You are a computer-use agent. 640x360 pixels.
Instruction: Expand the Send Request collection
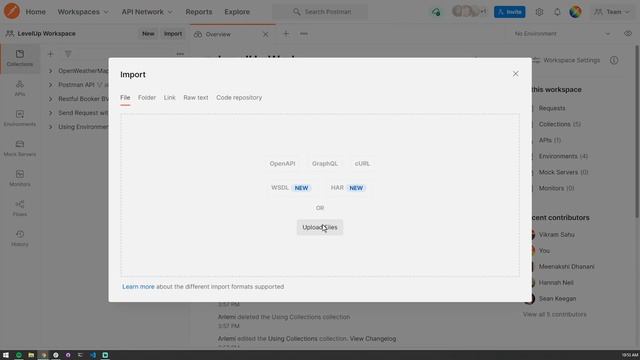(x=51, y=113)
